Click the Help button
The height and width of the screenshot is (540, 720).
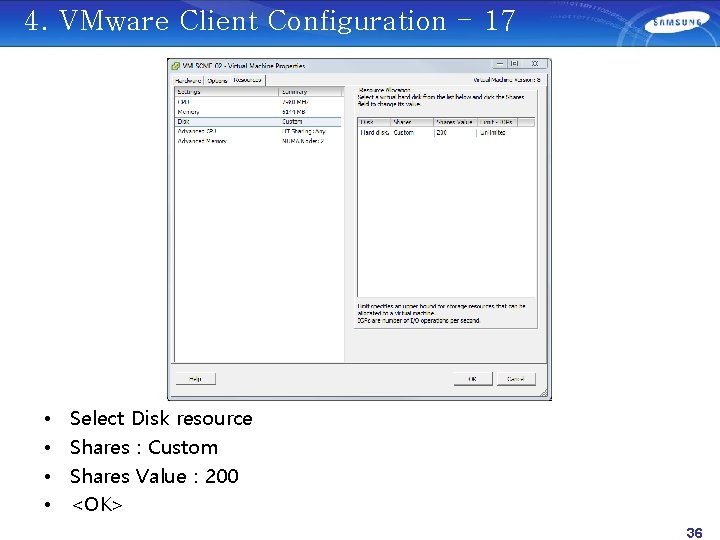(196, 379)
